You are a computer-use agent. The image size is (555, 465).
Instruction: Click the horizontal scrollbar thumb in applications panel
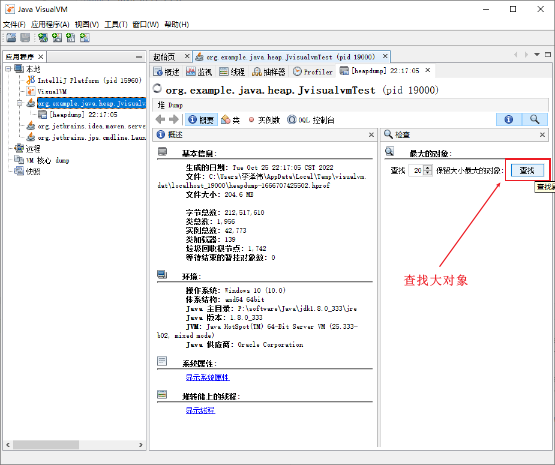(46, 444)
